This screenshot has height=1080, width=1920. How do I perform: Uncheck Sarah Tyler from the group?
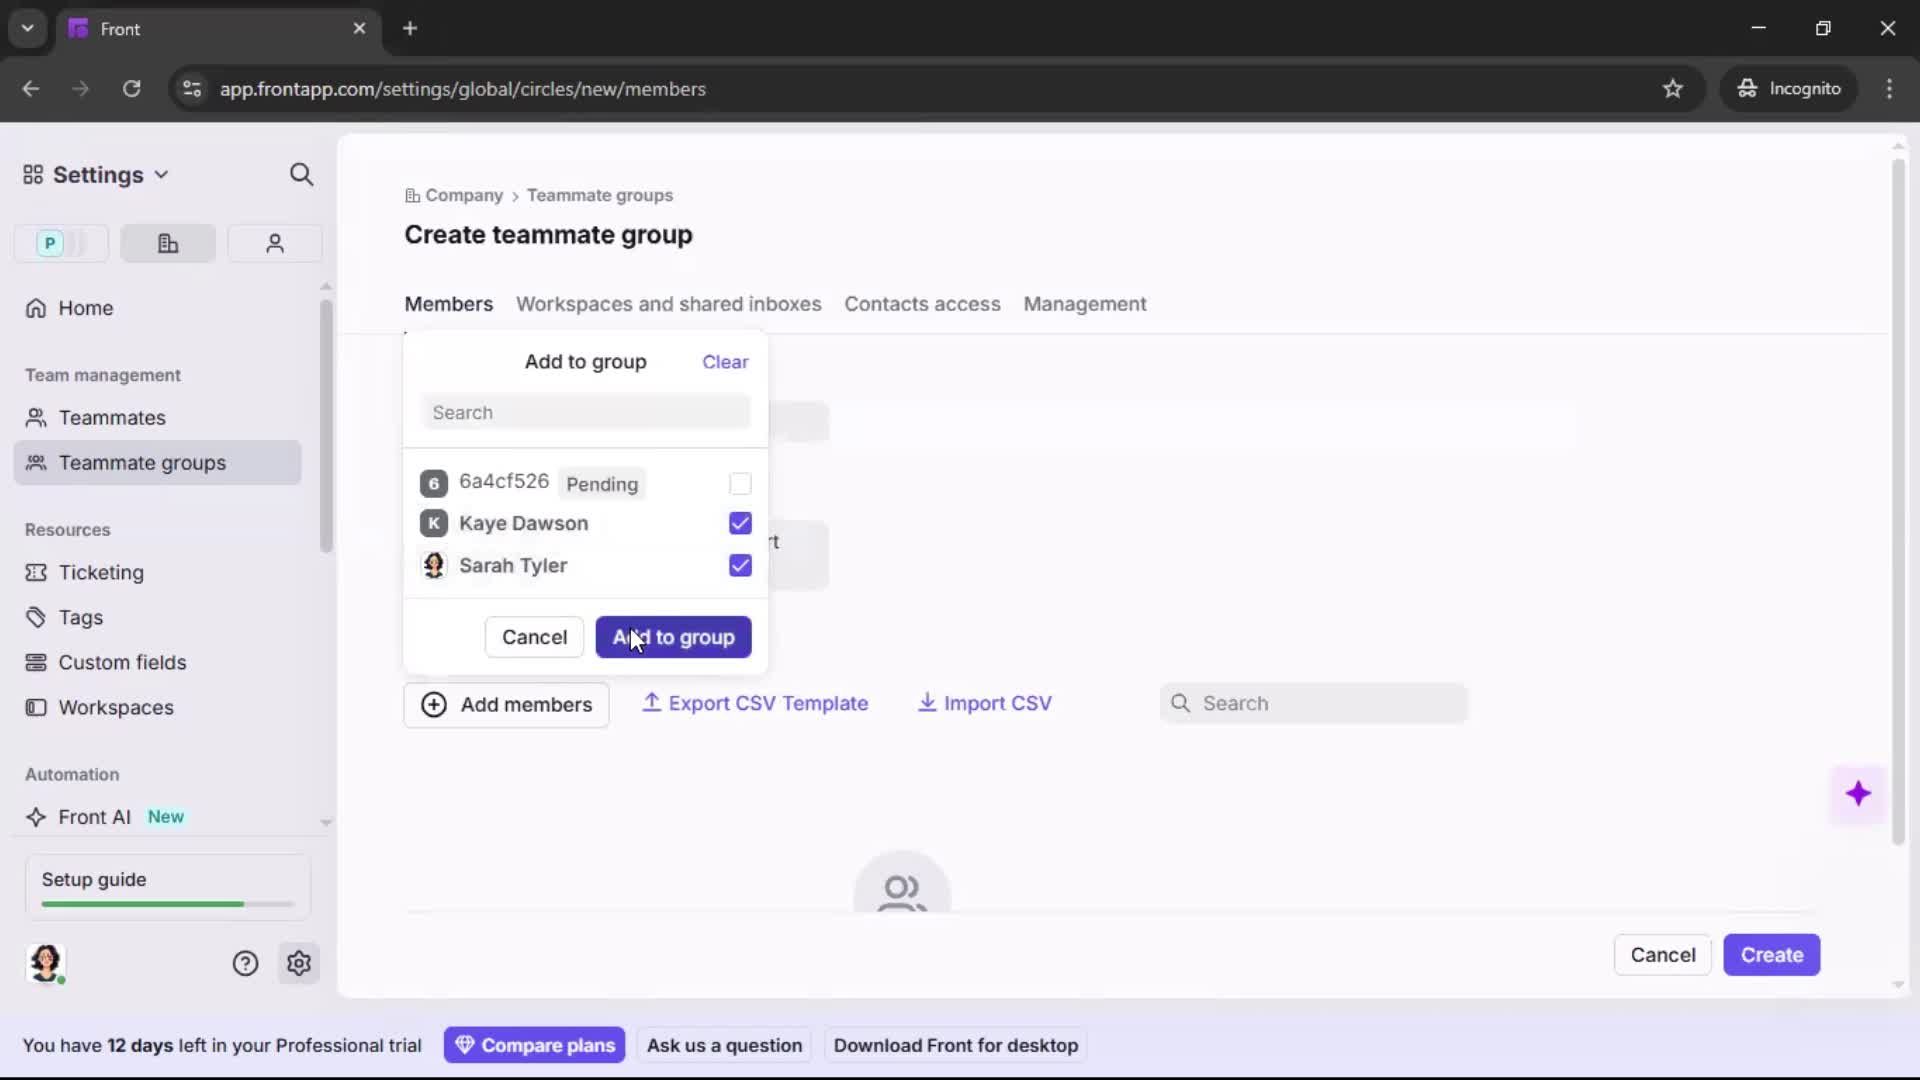coord(740,565)
